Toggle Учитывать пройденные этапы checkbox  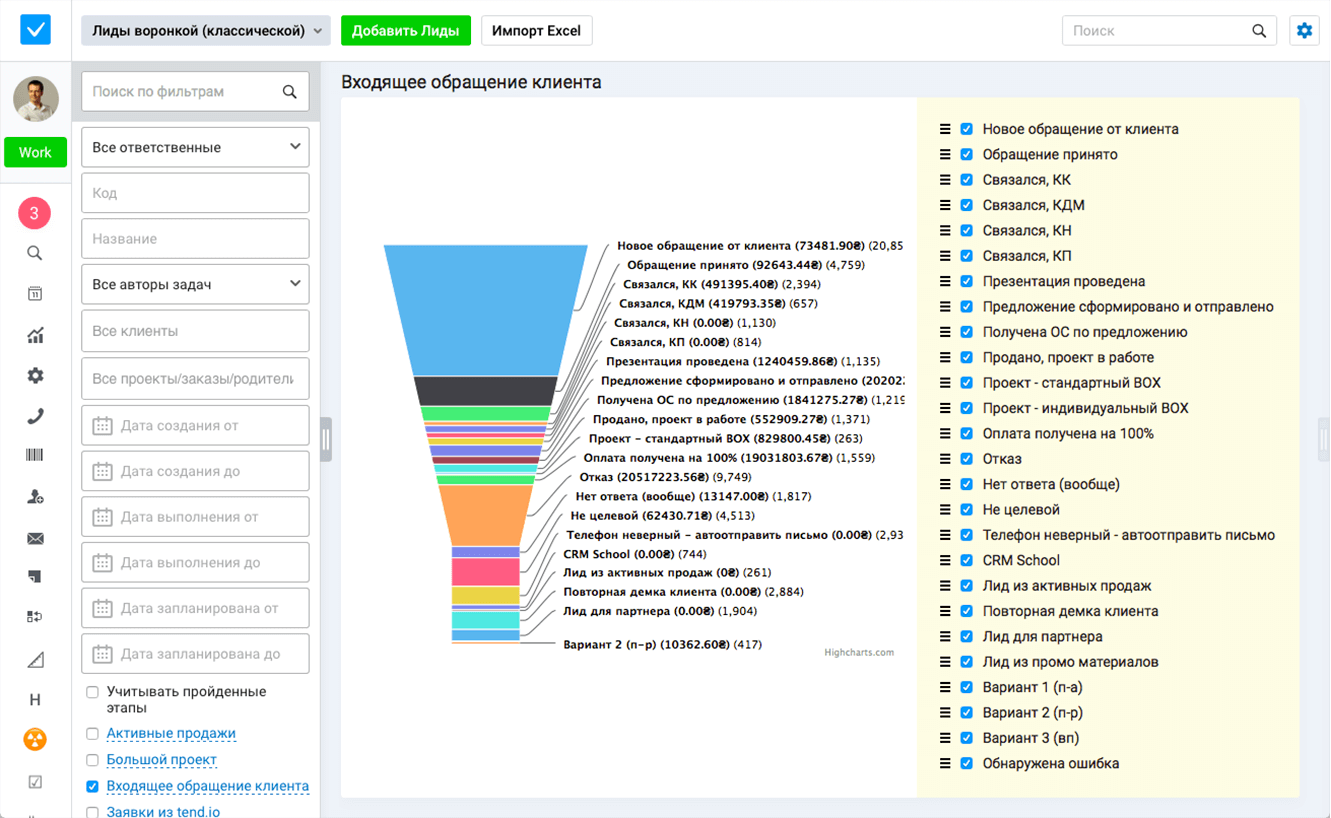click(92, 692)
